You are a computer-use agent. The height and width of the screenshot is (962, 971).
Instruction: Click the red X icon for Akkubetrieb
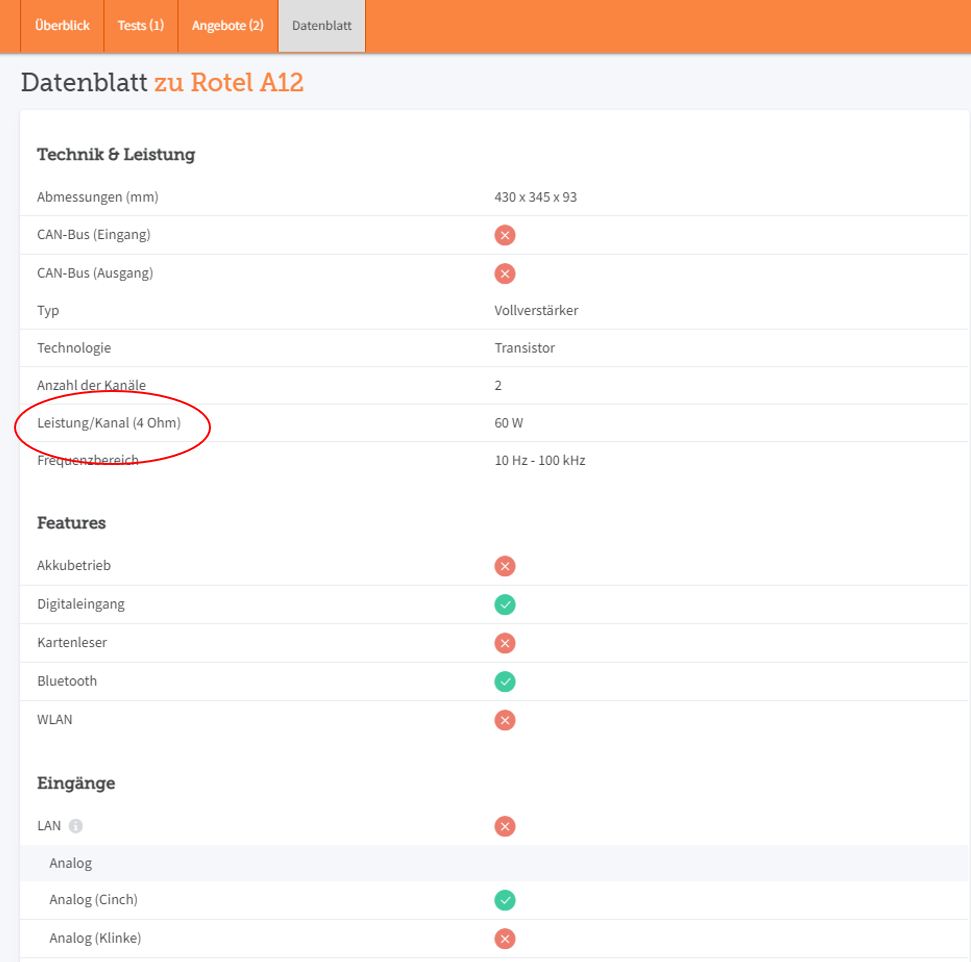point(505,566)
